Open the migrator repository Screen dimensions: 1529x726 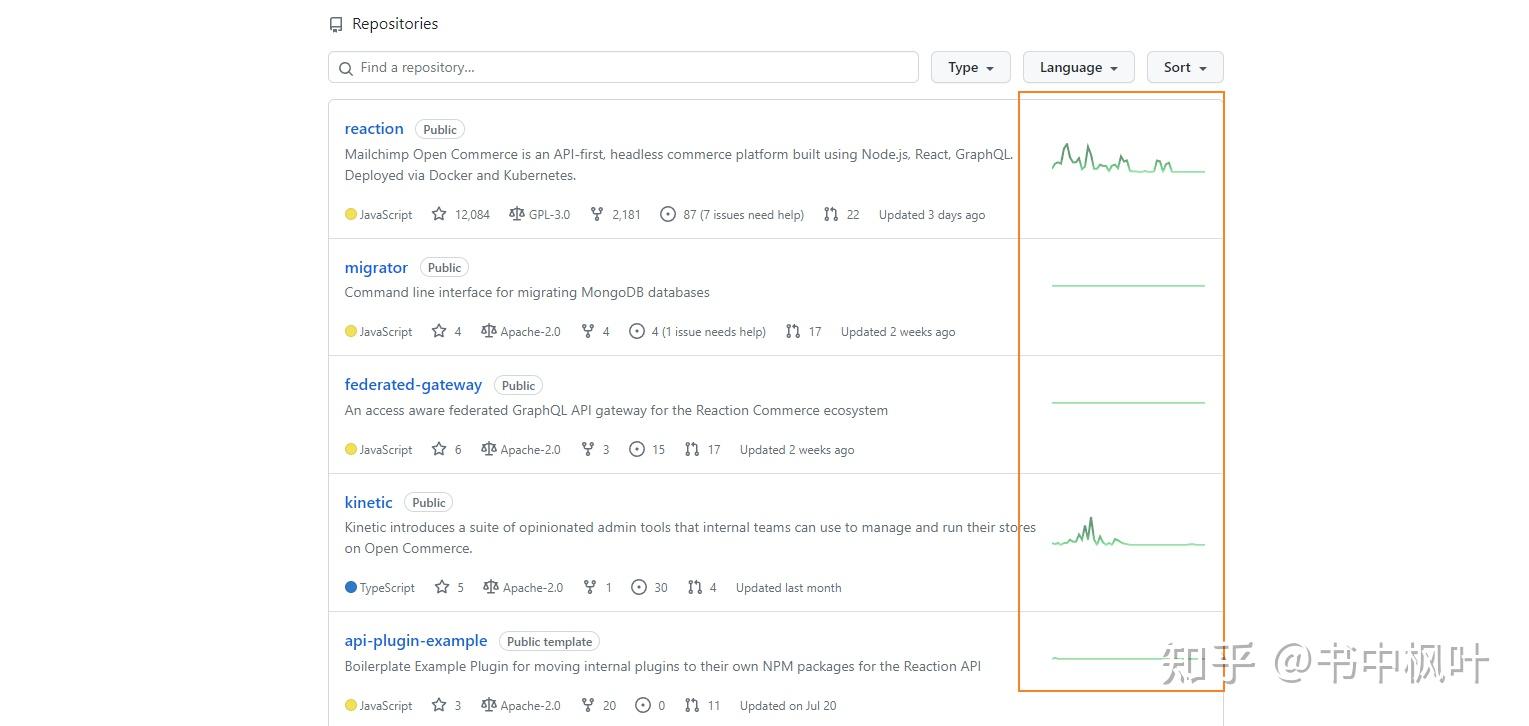tap(375, 267)
